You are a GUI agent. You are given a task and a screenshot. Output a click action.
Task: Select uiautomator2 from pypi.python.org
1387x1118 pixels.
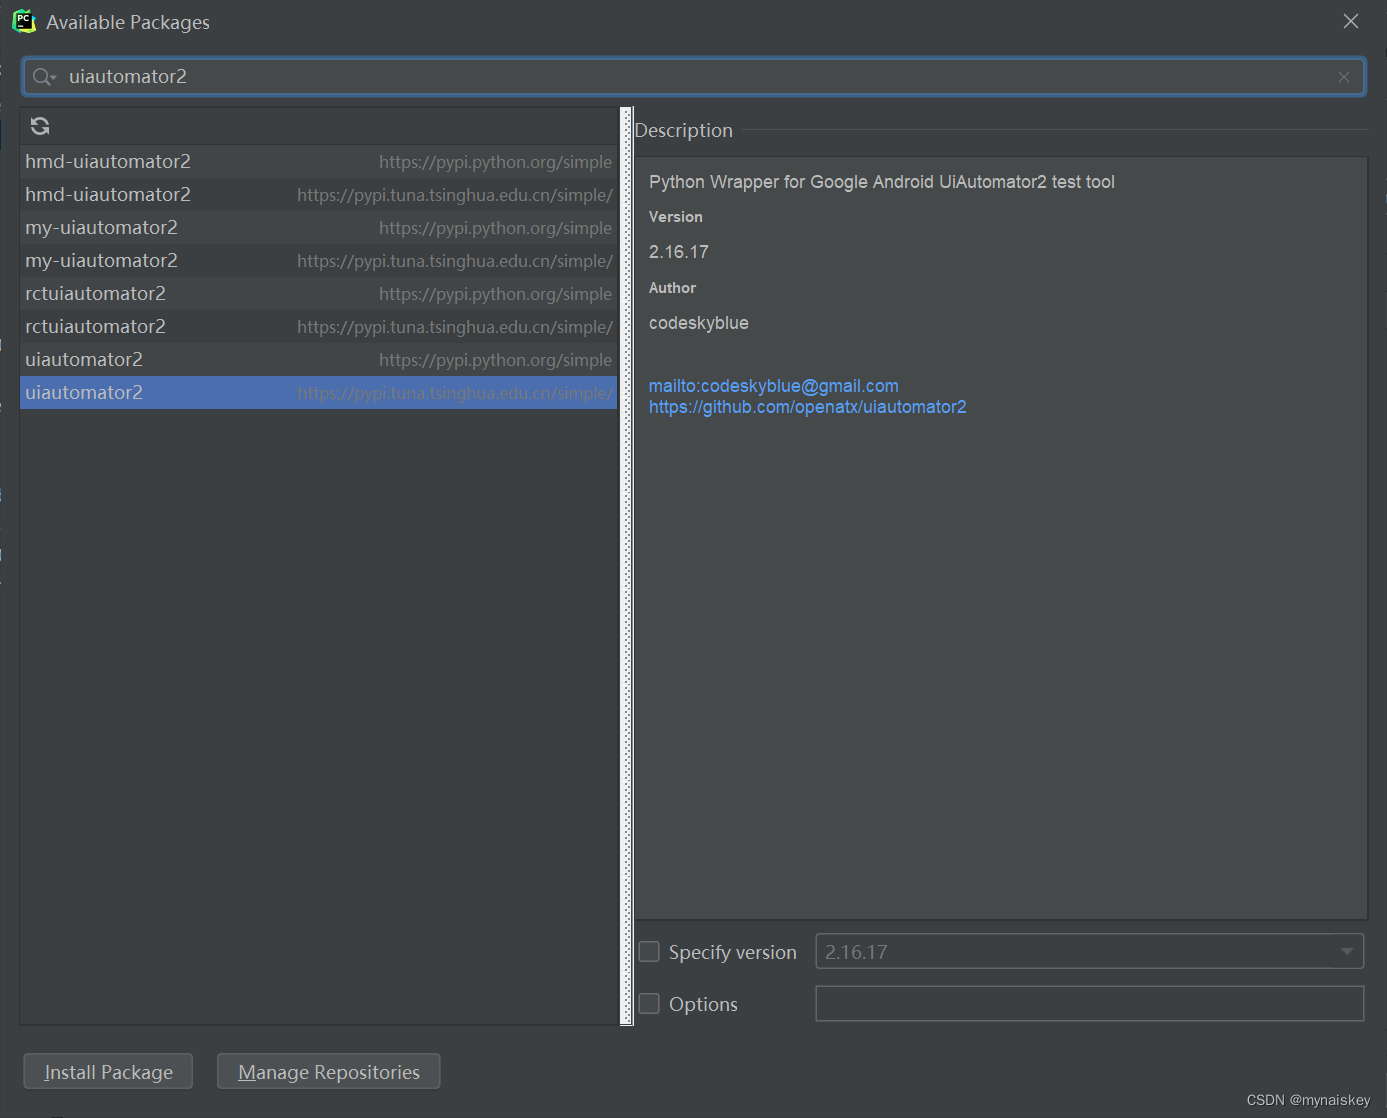84,360
